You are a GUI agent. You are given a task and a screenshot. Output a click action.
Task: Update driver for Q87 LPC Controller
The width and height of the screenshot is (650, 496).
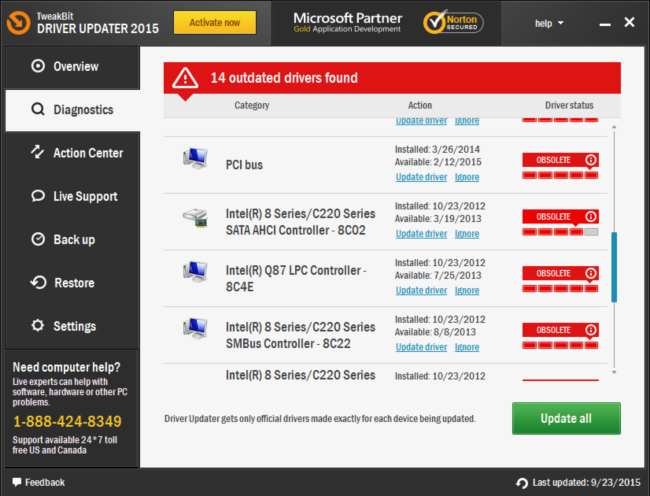click(x=421, y=290)
